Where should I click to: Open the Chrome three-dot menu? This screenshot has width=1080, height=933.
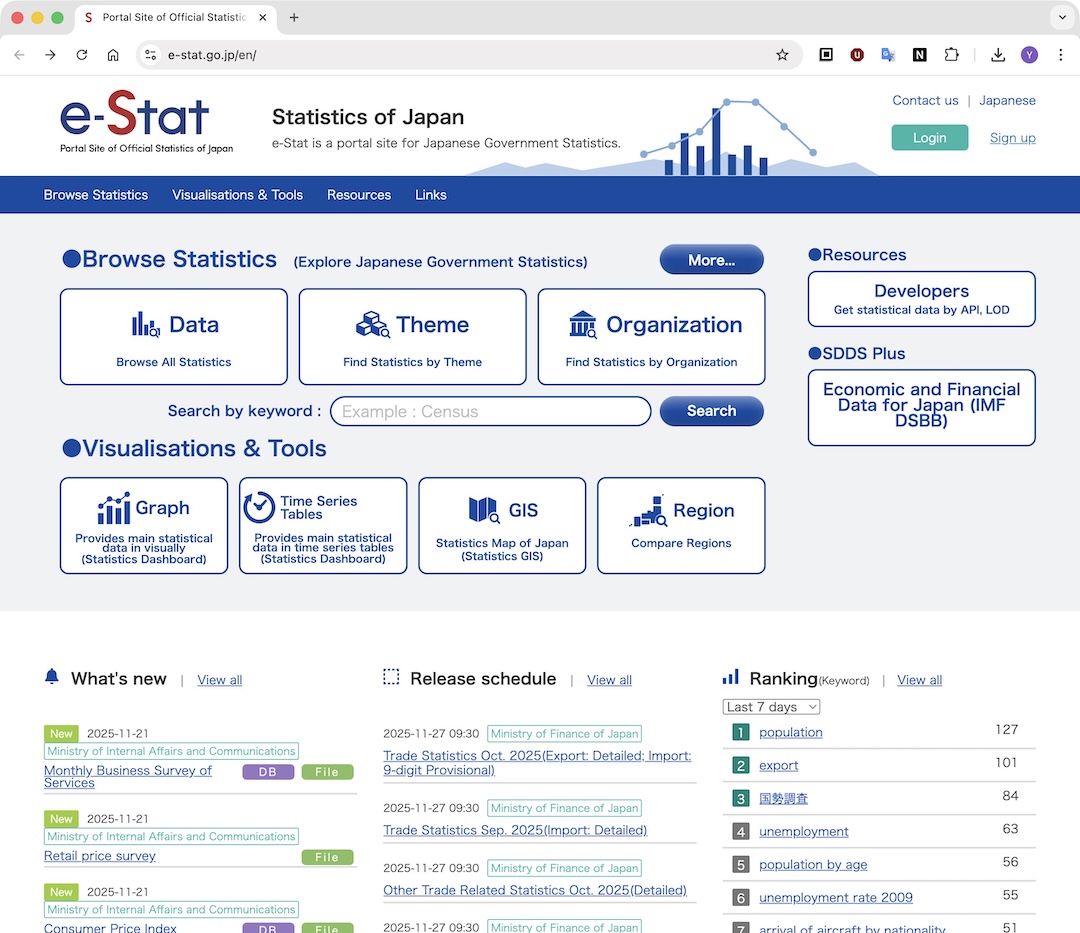[1061, 55]
